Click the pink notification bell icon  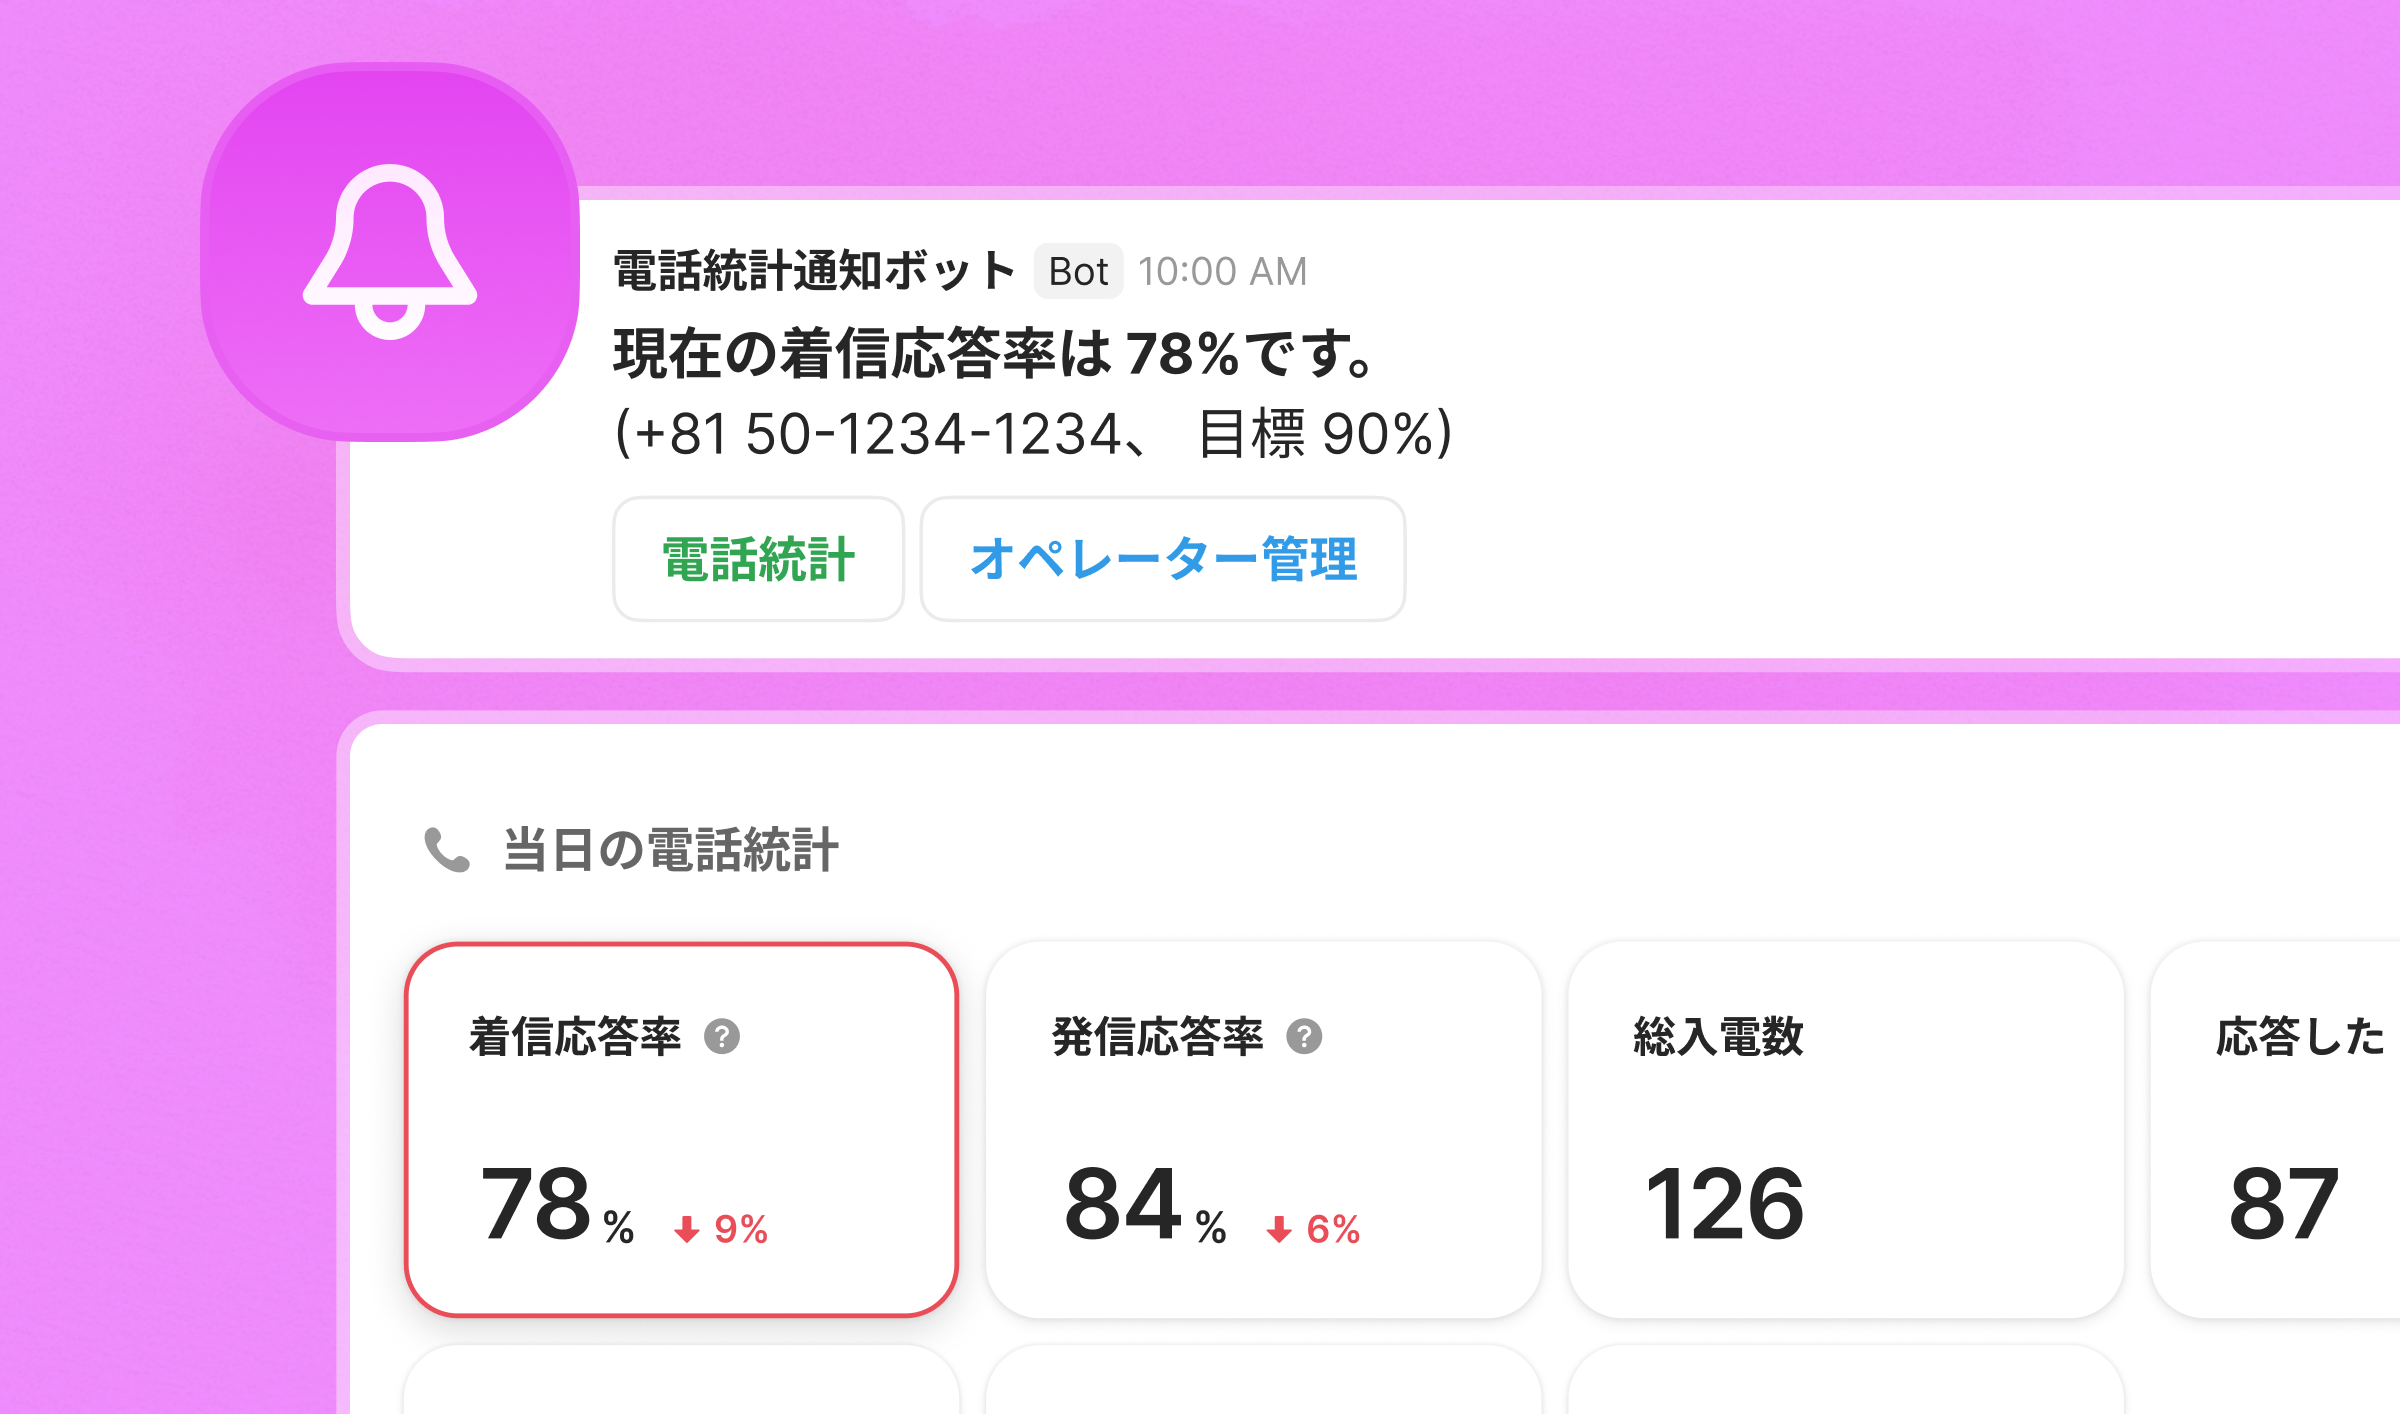[x=390, y=252]
